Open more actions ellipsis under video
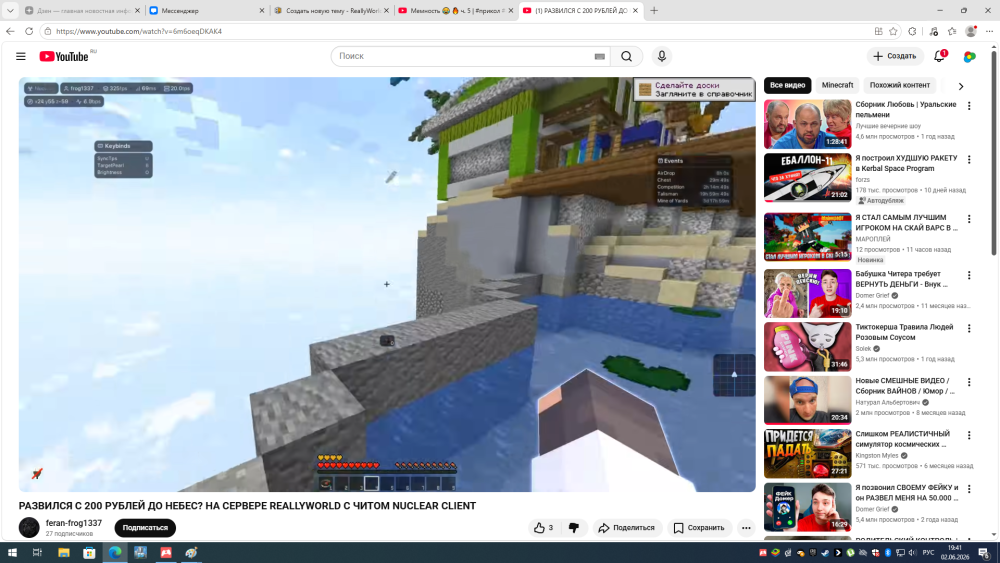Image resolution: width=1000 pixels, height=563 pixels. point(746,527)
